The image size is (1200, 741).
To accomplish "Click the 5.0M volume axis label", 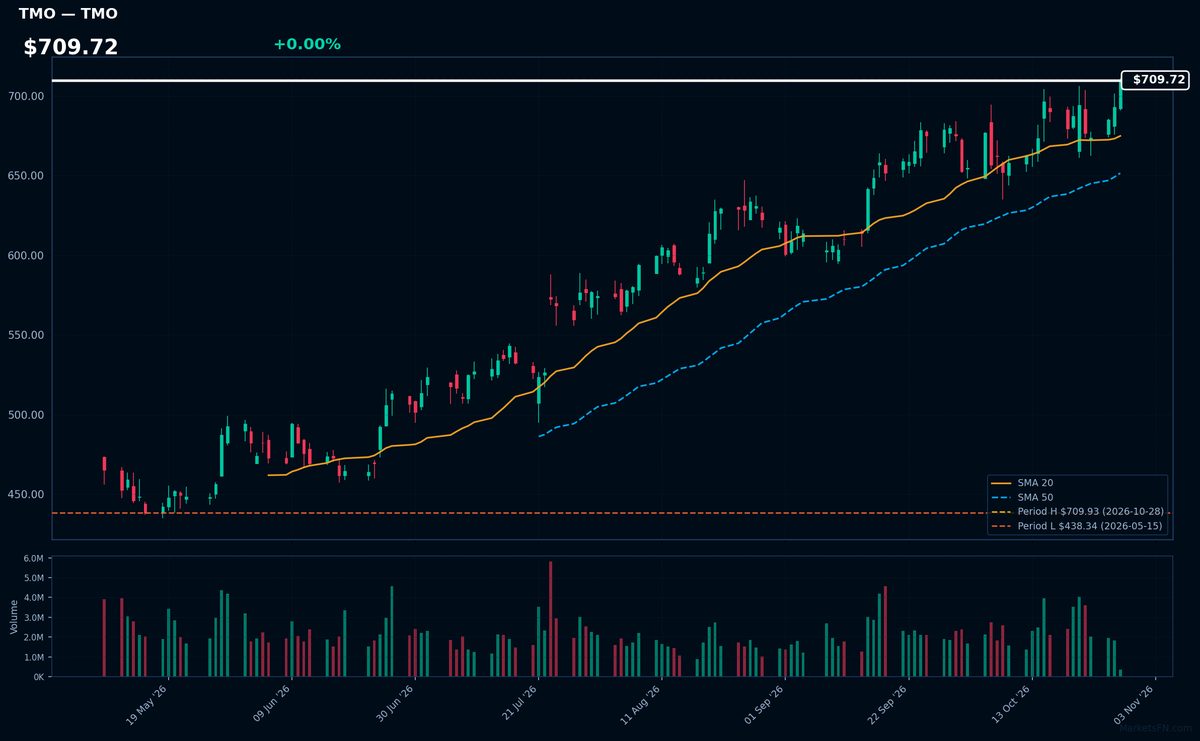I will tap(35, 578).
